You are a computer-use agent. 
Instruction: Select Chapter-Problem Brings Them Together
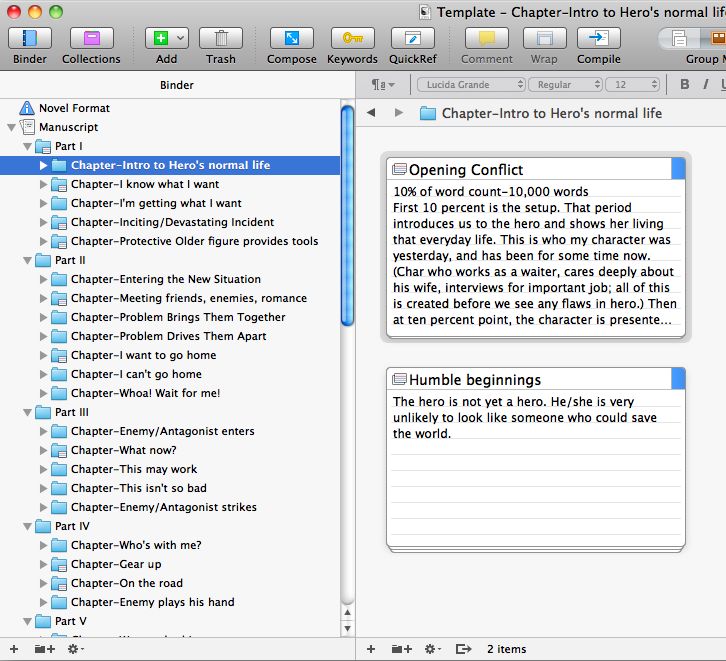[x=178, y=317]
